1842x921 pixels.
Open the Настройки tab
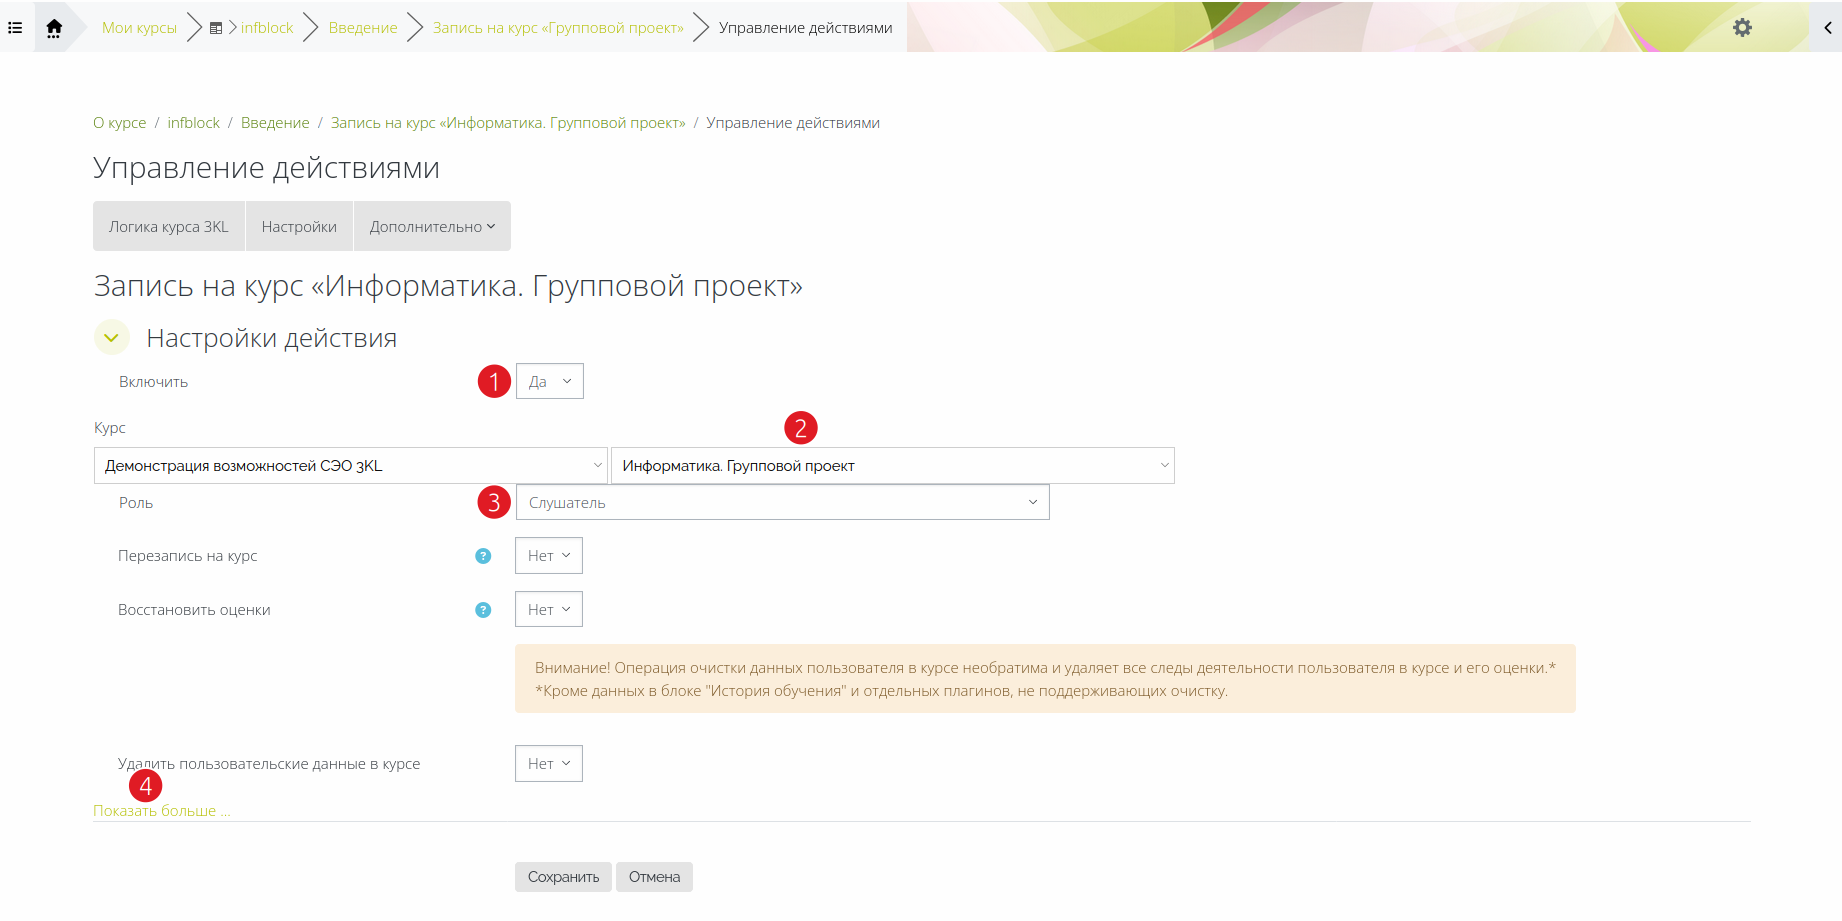coord(299,227)
